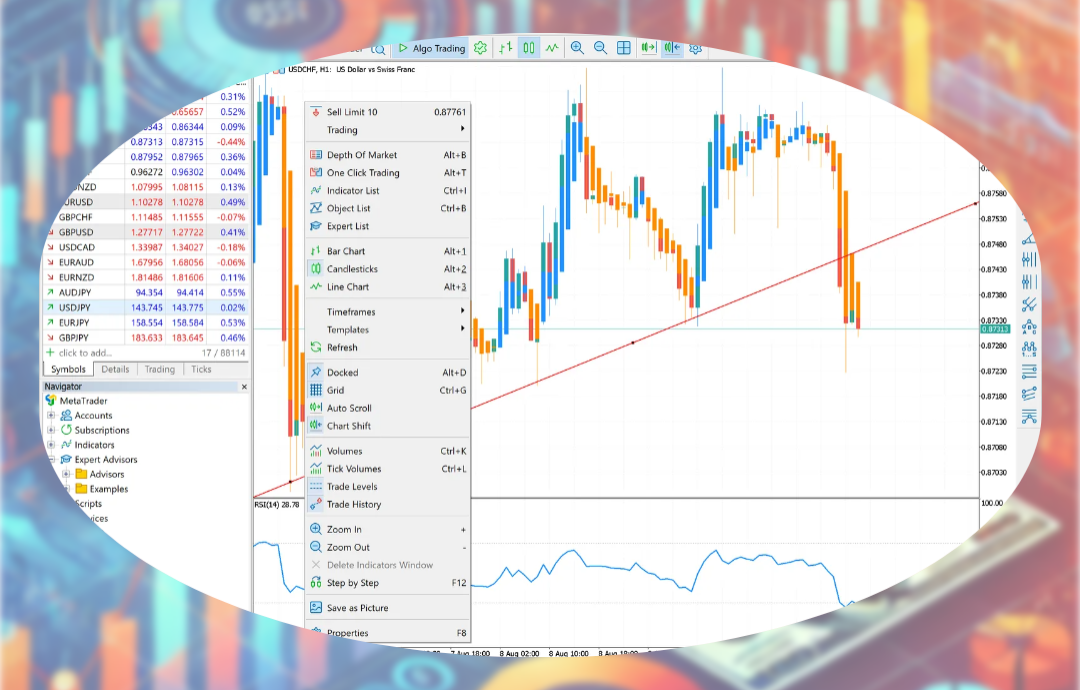Toggle the Algo Trading toolbar button
Image resolution: width=1080 pixels, height=690 pixels.
pos(432,48)
